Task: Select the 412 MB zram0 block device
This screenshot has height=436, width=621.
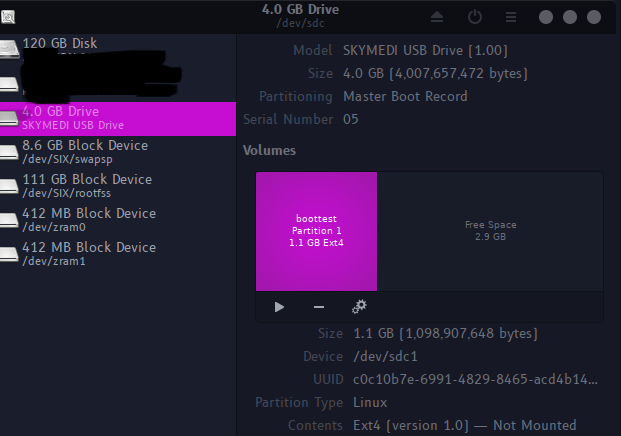Action: click(118, 220)
